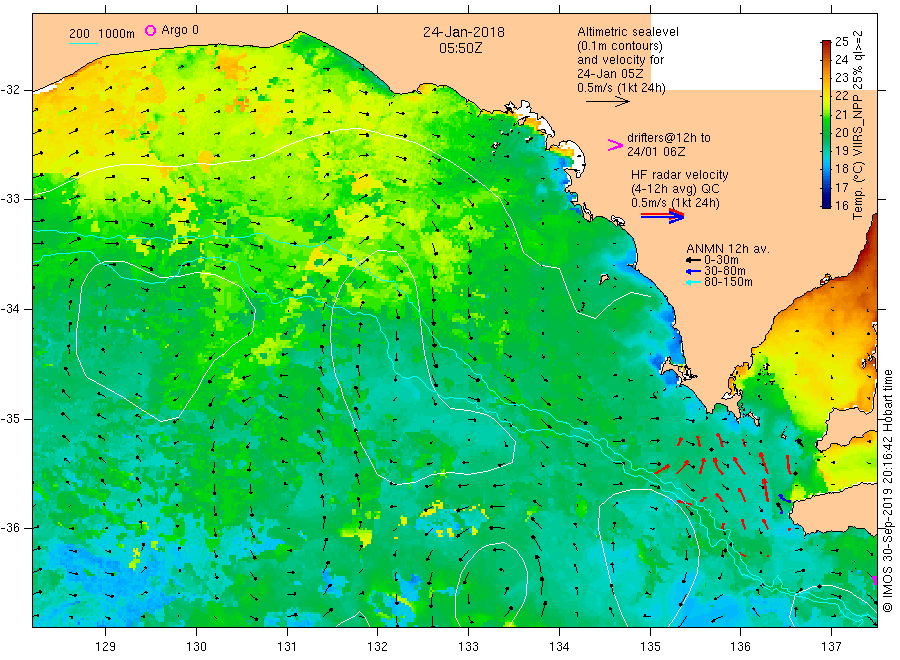This screenshot has height=660, width=900.
Task: Click the black 0-30m ANMN arrow
Action: (693, 260)
